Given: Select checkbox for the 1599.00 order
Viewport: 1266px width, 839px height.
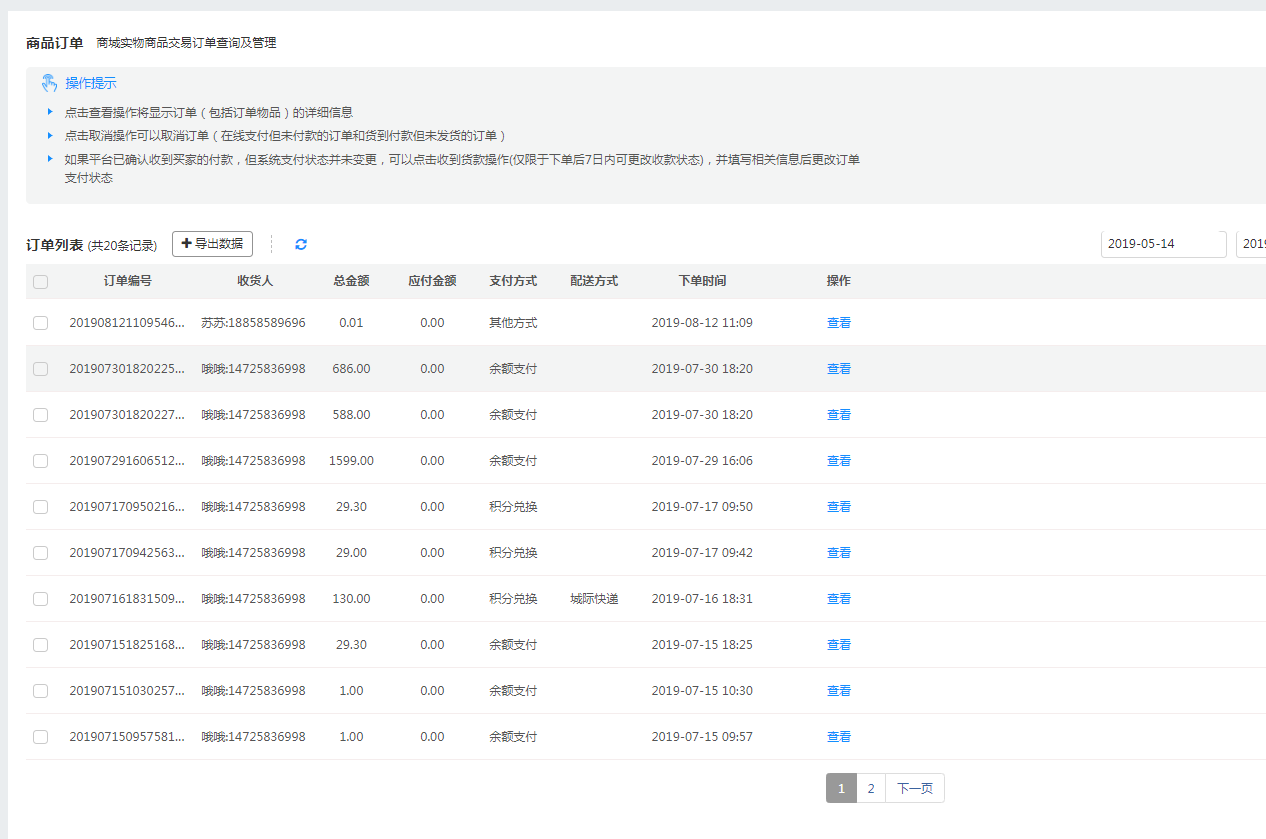Looking at the screenshot, I should [40, 461].
